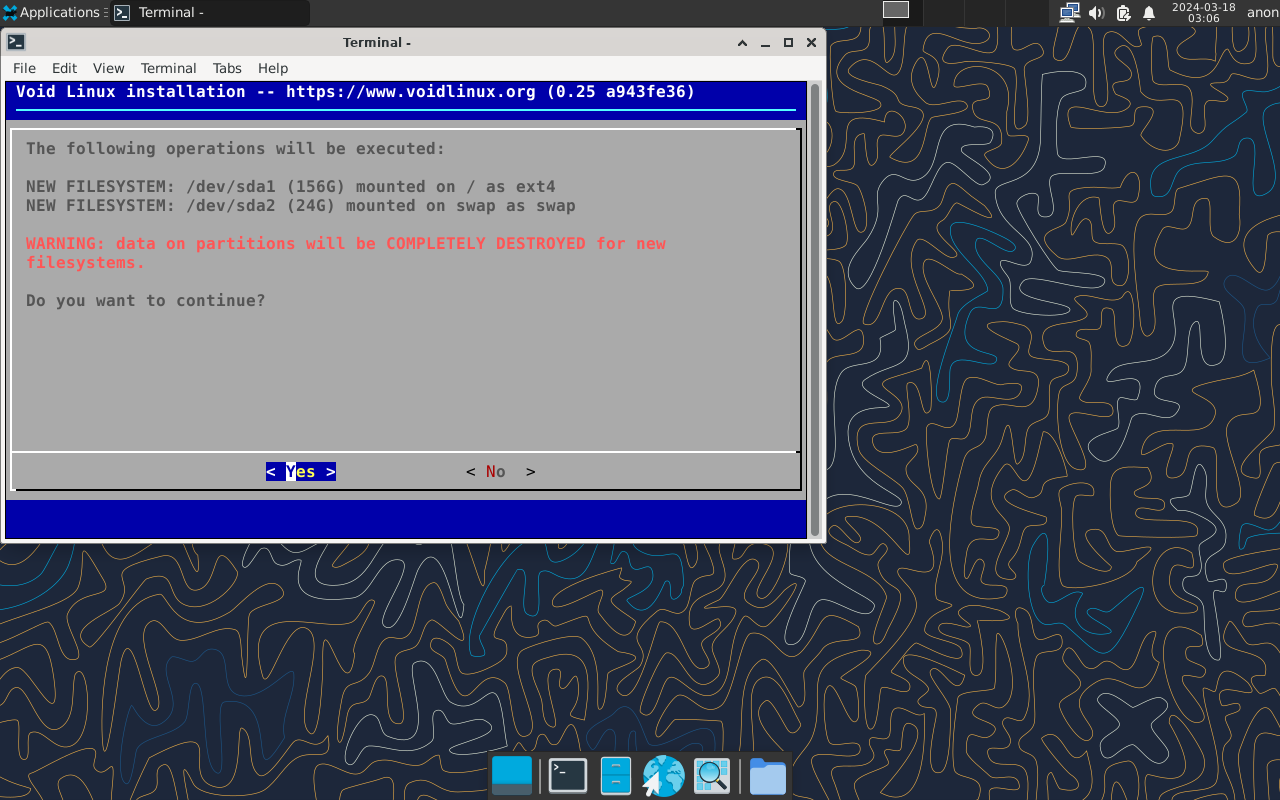1280x800 pixels.
Task: Click the Terminal vertical scrollbar
Action: [815, 310]
